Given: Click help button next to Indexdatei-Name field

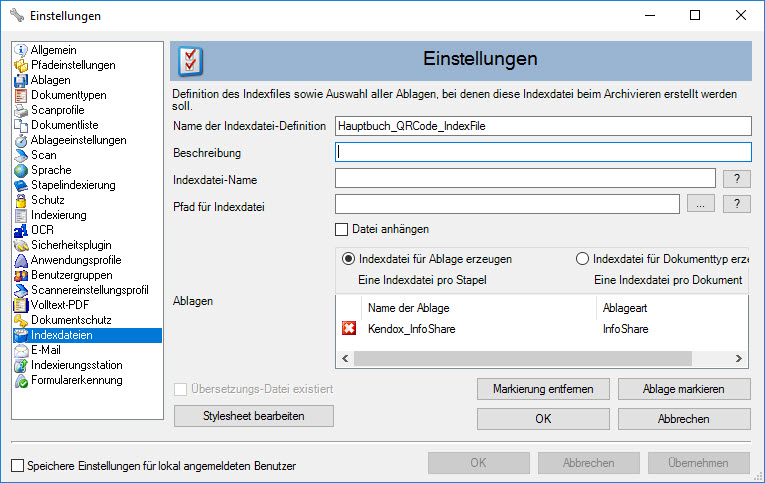Looking at the screenshot, I should pos(736,179).
